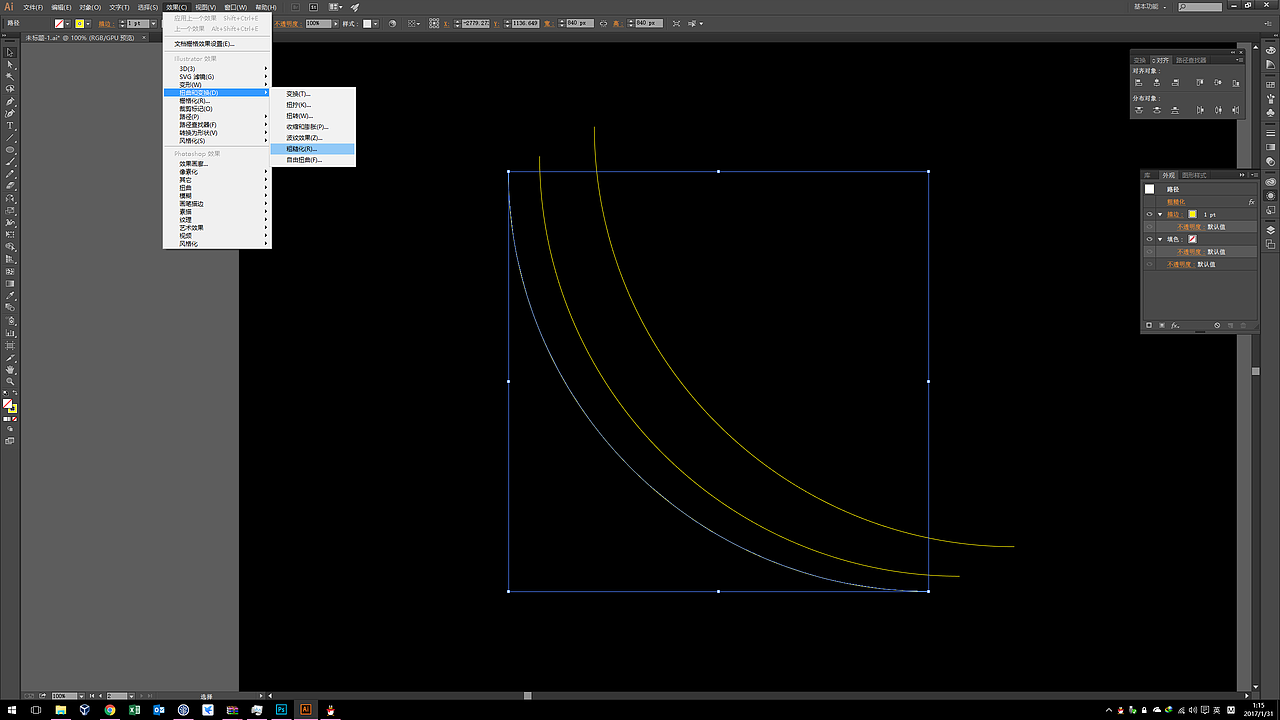
Task: Open Chrome from the taskbar
Action: tap(110, 710)
